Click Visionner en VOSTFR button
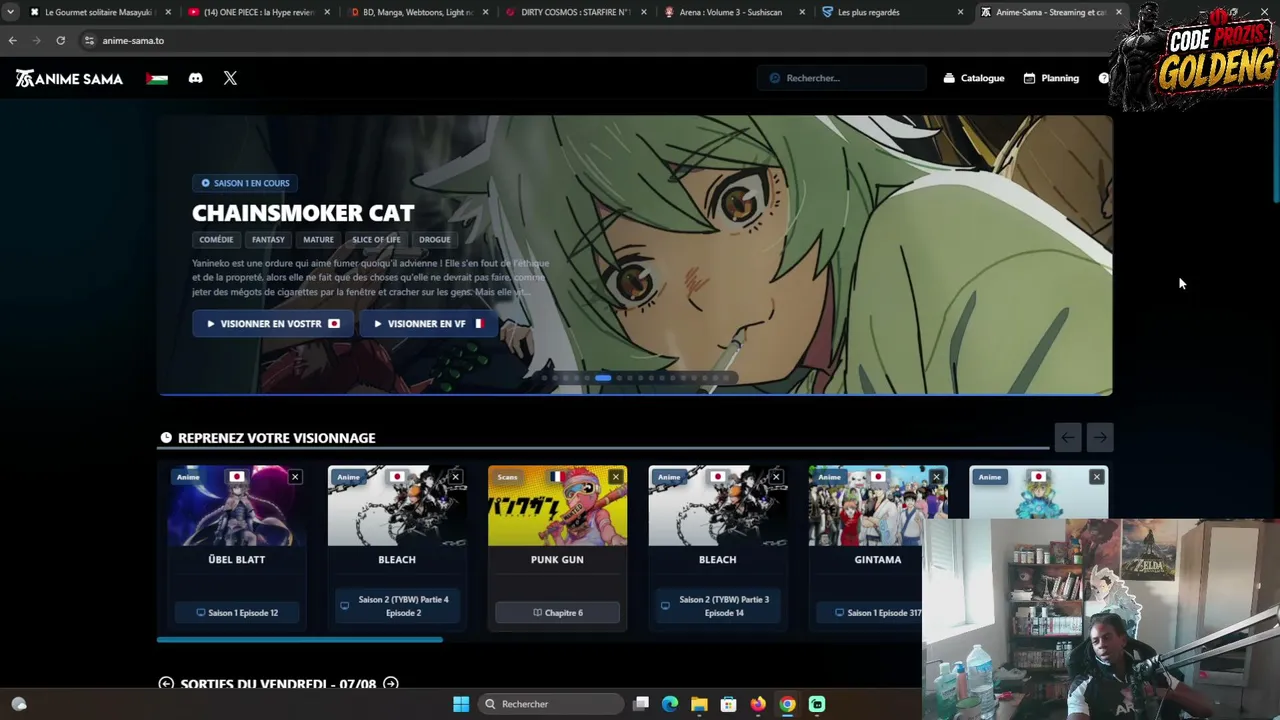Image resolution: width=1280 pixels, height=720 pixels. [273, 324]
